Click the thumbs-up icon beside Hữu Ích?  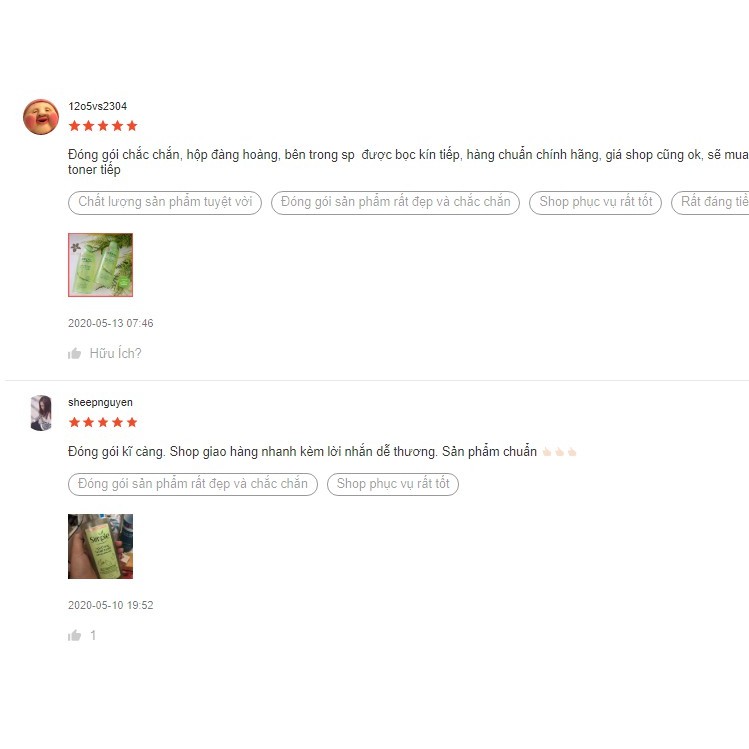pyautogui.click(x=74, y=353)
